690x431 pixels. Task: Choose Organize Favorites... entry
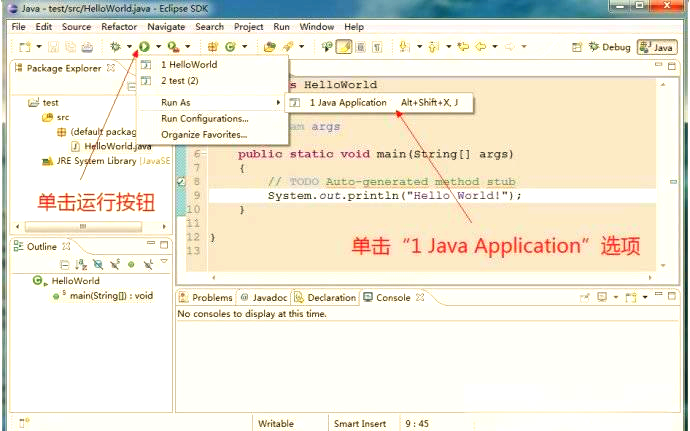(213, 135)
